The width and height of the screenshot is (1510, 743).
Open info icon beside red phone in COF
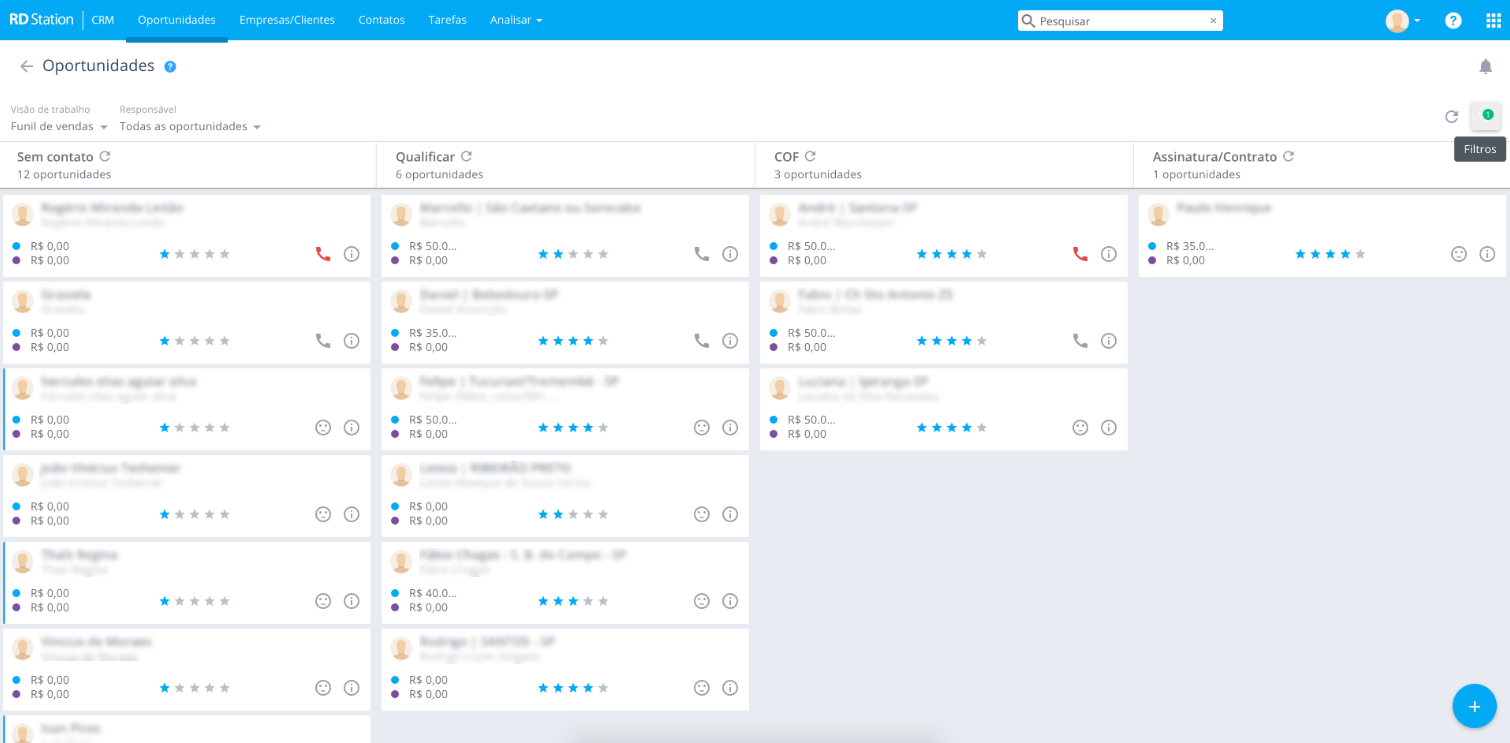pyautogui.click(x=1108, y=254)
